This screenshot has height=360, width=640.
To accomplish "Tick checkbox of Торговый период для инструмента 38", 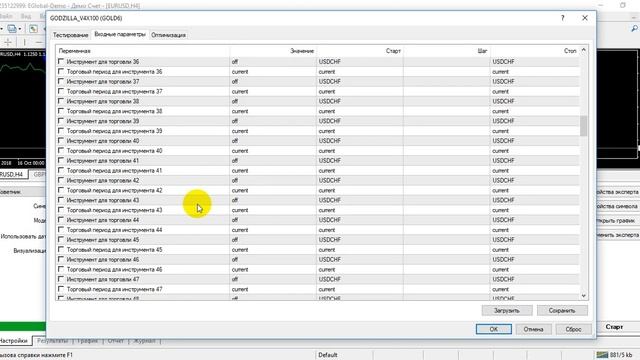I will point(61,111).
